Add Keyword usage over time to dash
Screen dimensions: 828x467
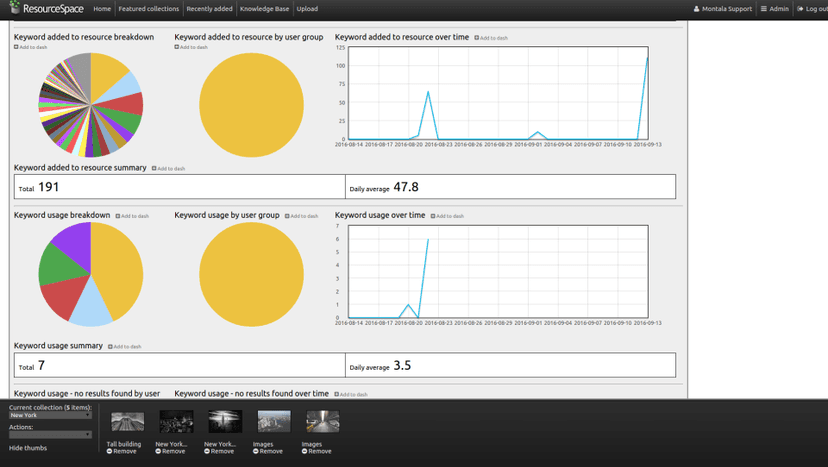tap(447, 216)
